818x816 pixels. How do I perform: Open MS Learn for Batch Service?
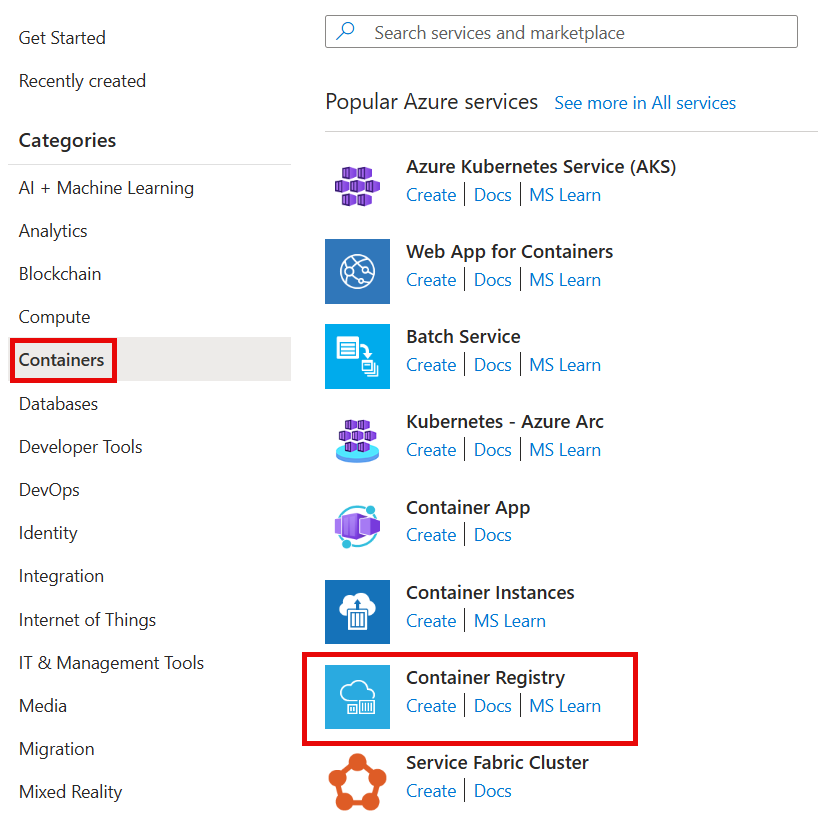[x=565, y=364]
